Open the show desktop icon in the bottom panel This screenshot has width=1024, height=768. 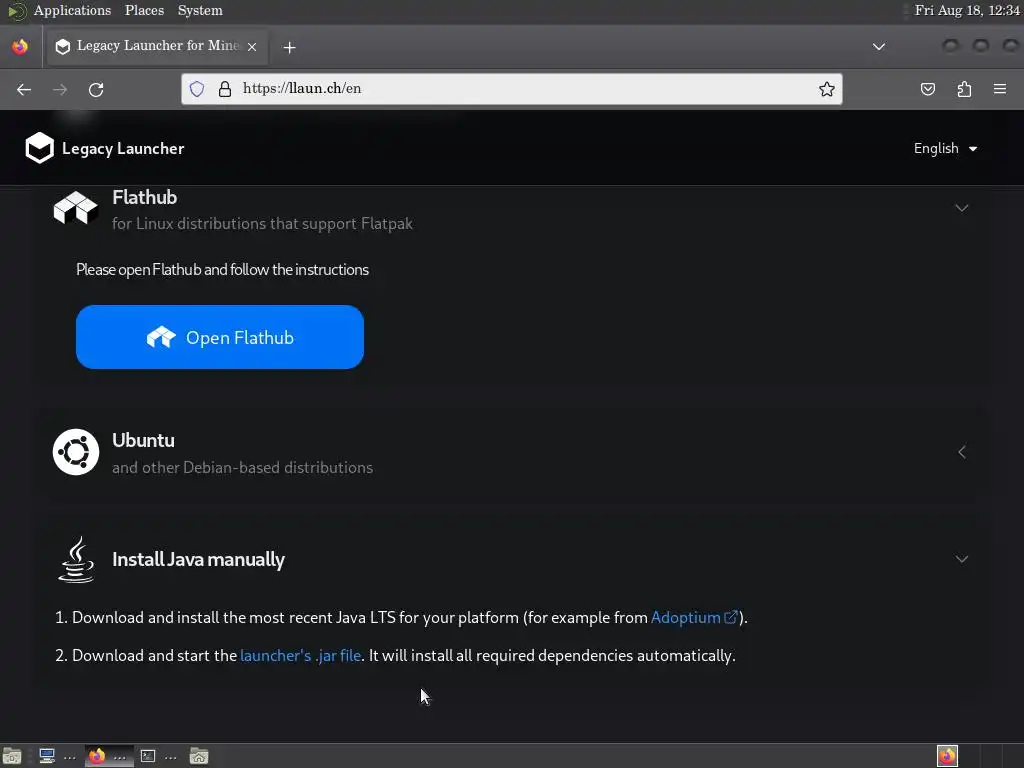click(12, 756)
